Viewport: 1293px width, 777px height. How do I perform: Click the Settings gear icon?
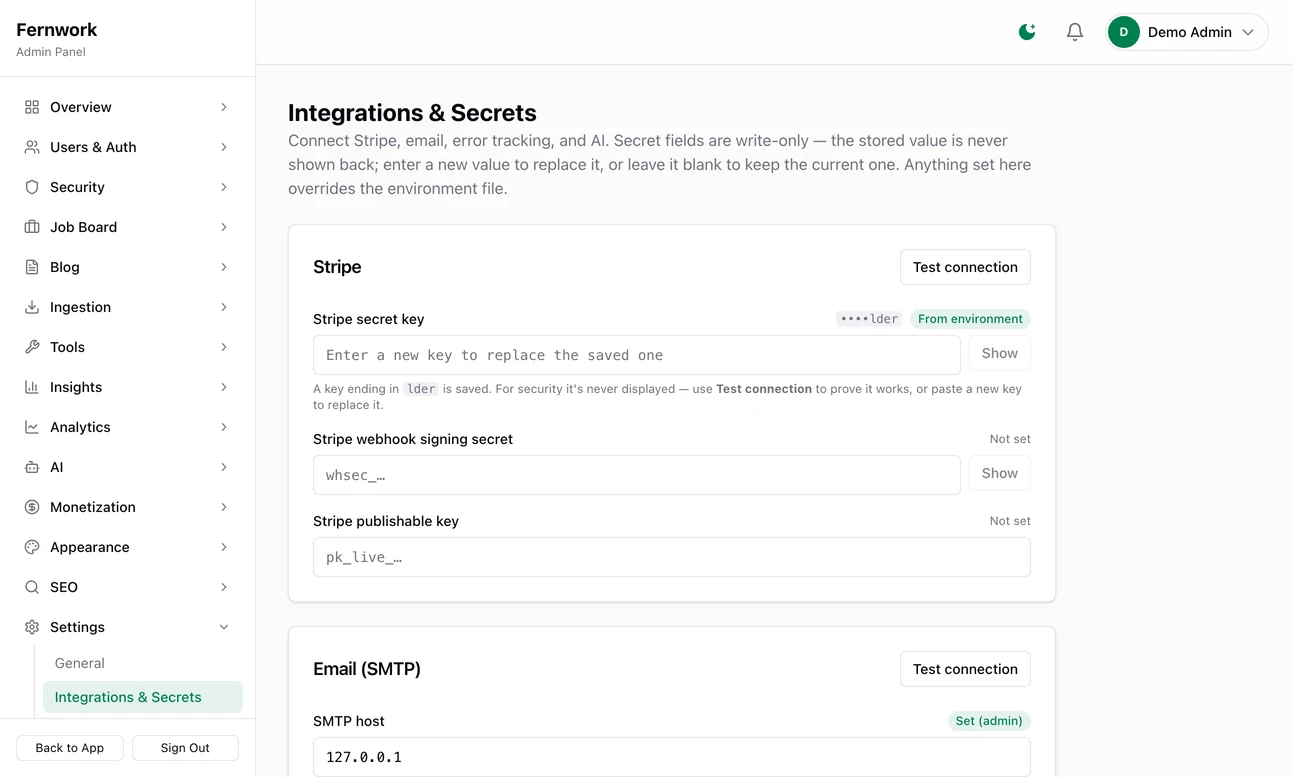pyautogui.click(x=32, y=627)
